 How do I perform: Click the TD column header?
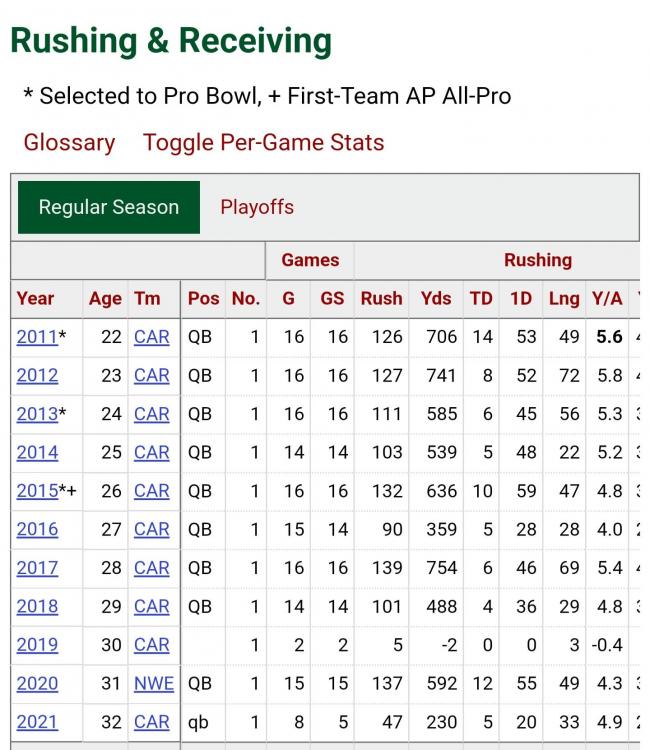click(481, 298)
